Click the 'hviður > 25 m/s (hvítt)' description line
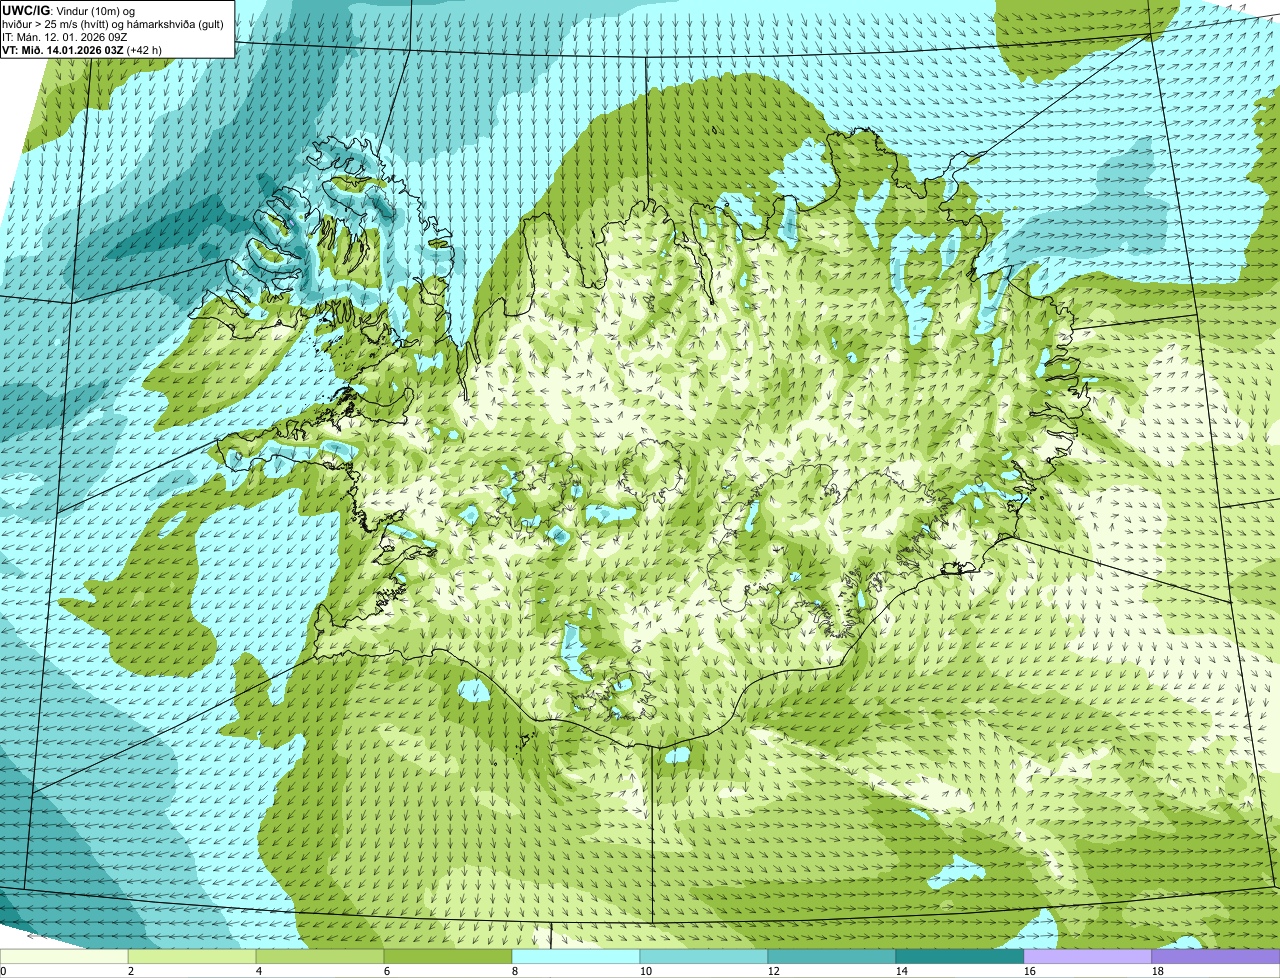This screenshot has height=978, width=1280. 112,23
